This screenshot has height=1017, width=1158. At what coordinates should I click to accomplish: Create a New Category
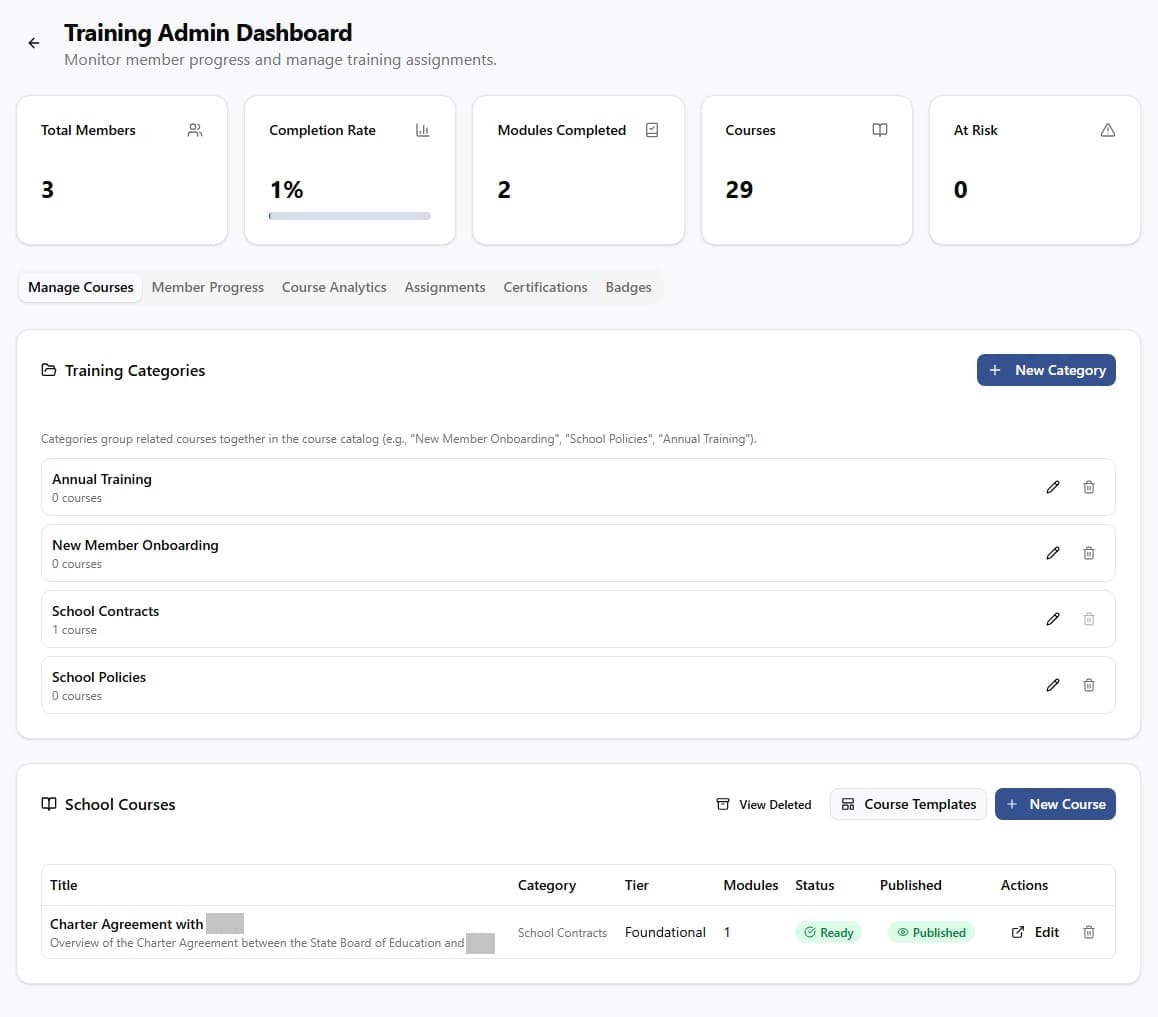click(x=1046, y=370)
